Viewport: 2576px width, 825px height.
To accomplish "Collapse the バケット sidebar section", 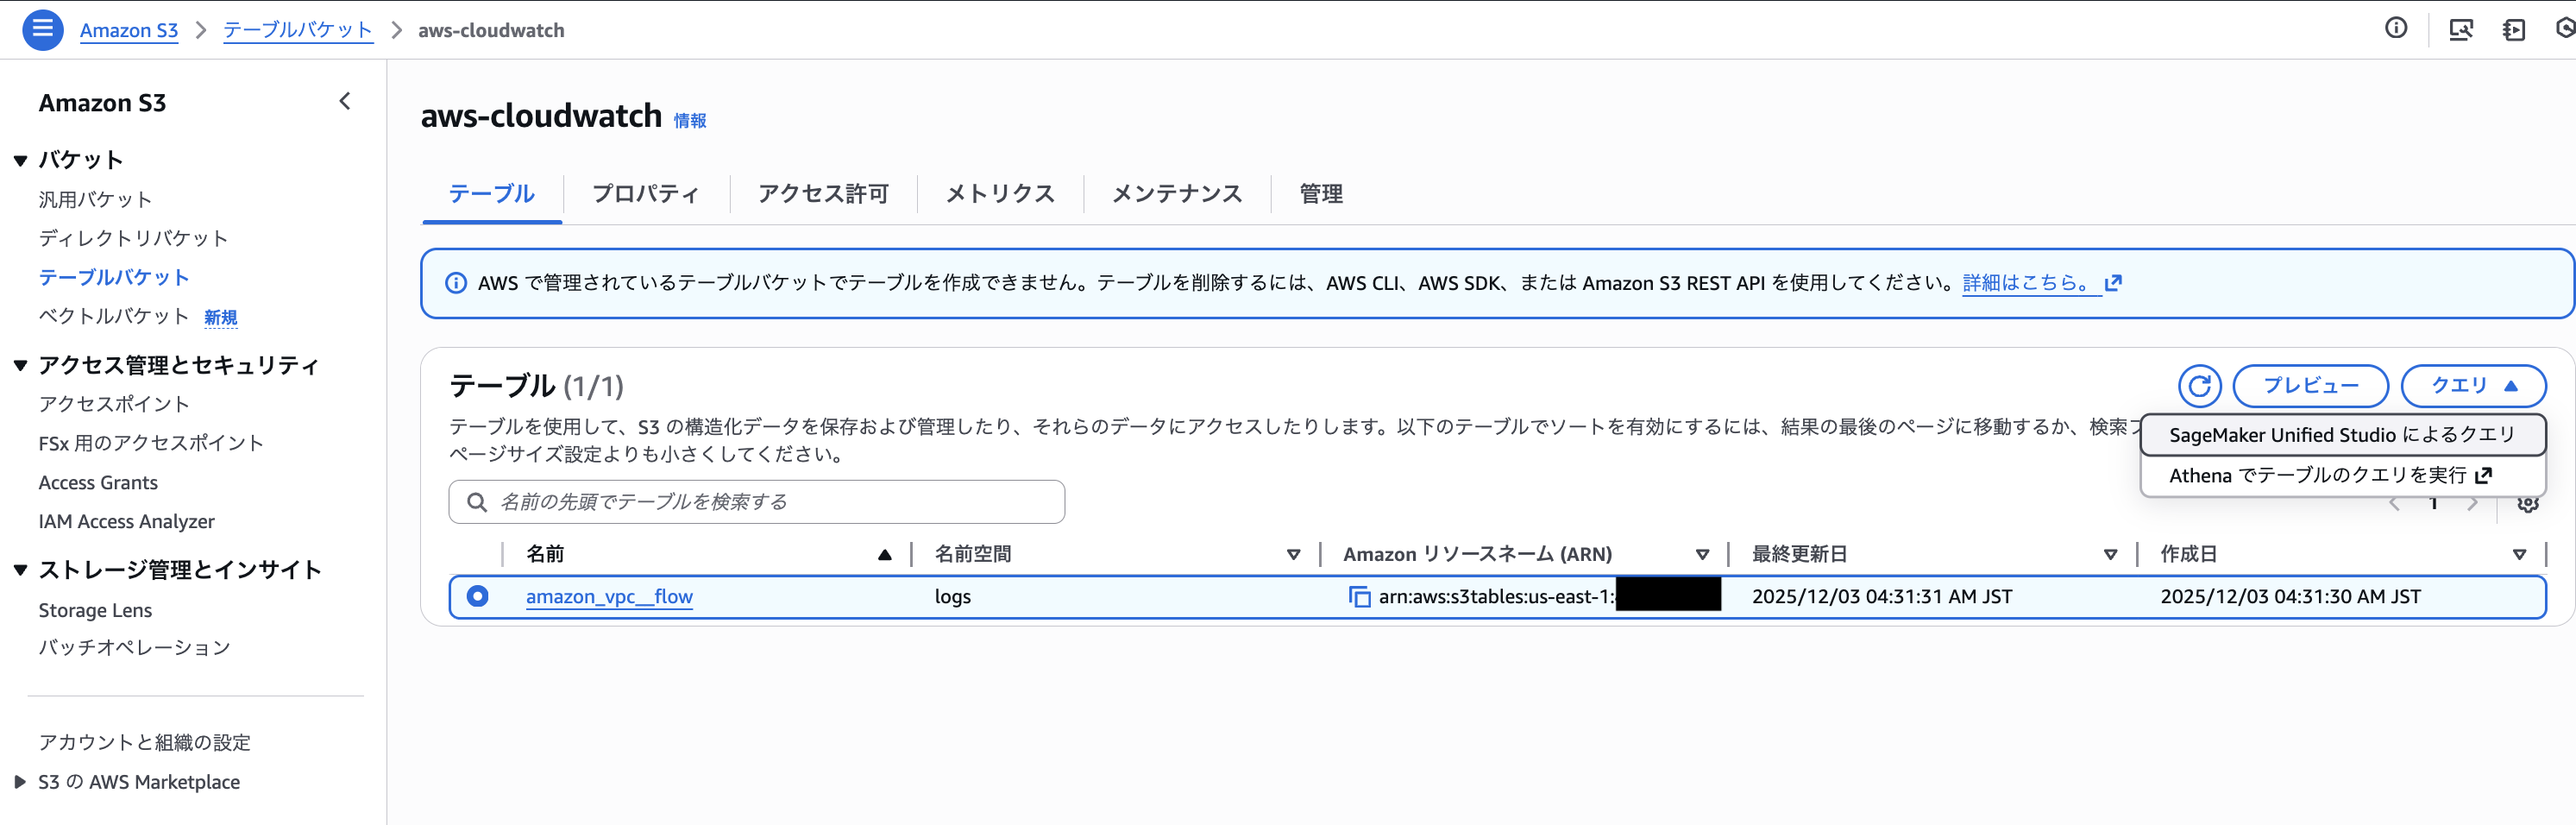I will pos(20,160).
